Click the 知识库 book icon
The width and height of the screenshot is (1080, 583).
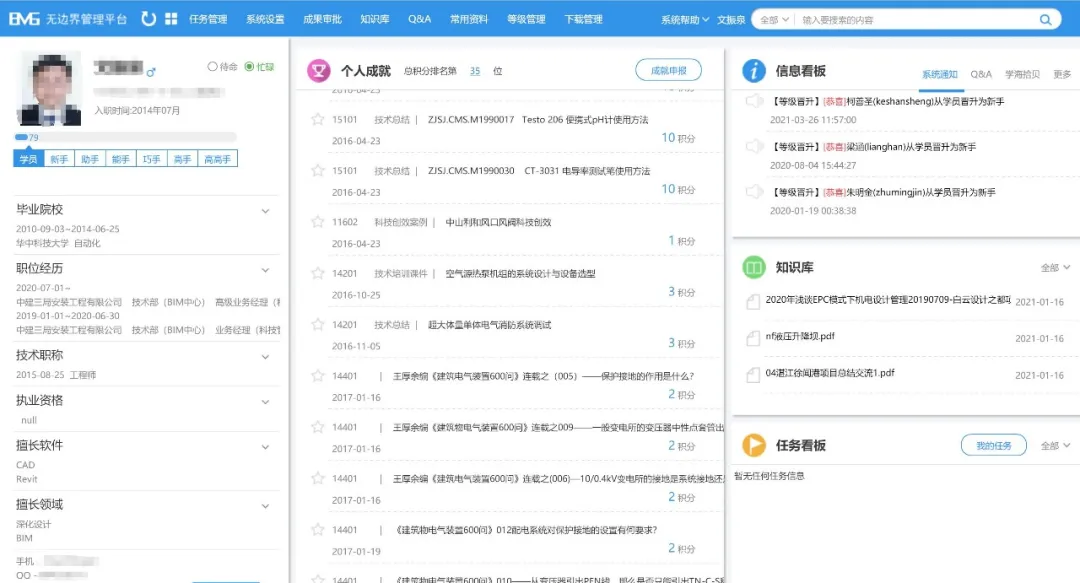[754, 267]
